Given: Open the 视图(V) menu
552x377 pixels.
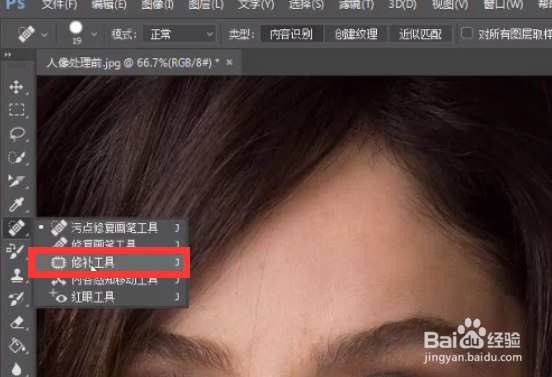Looking at the screenshot, I should point(450,5).
